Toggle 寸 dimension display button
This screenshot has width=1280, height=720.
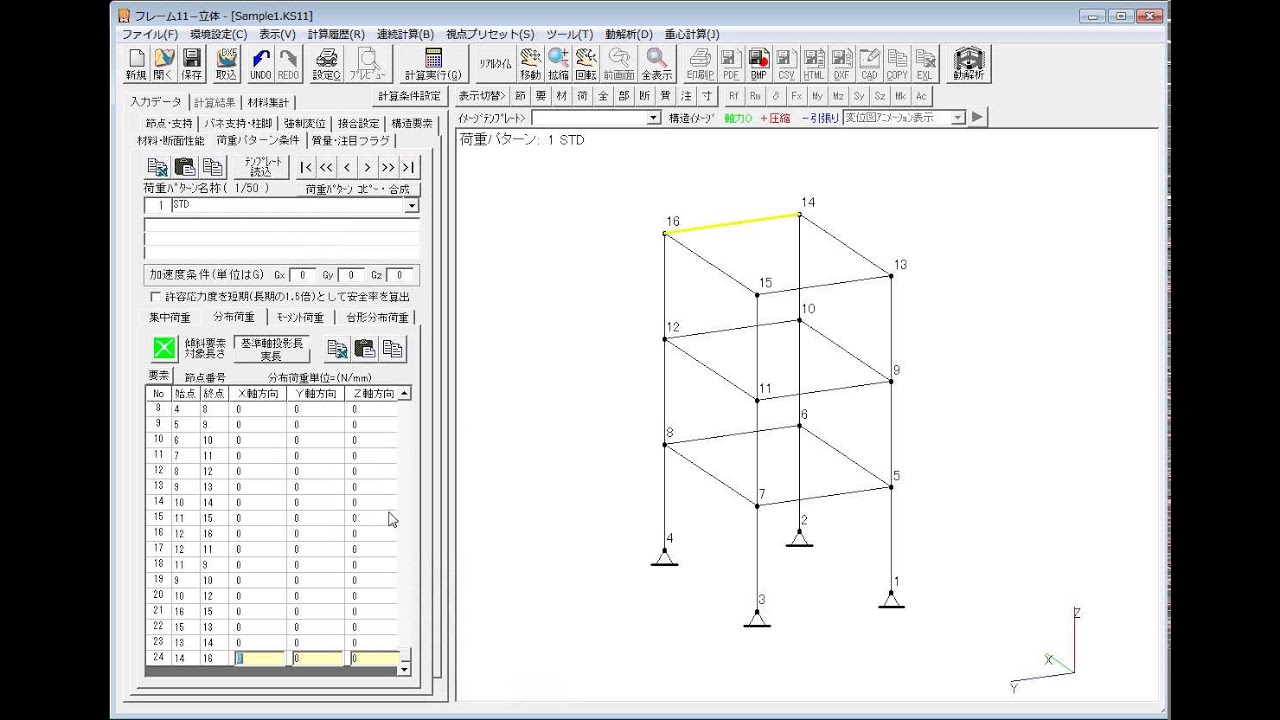pos(707,96)
